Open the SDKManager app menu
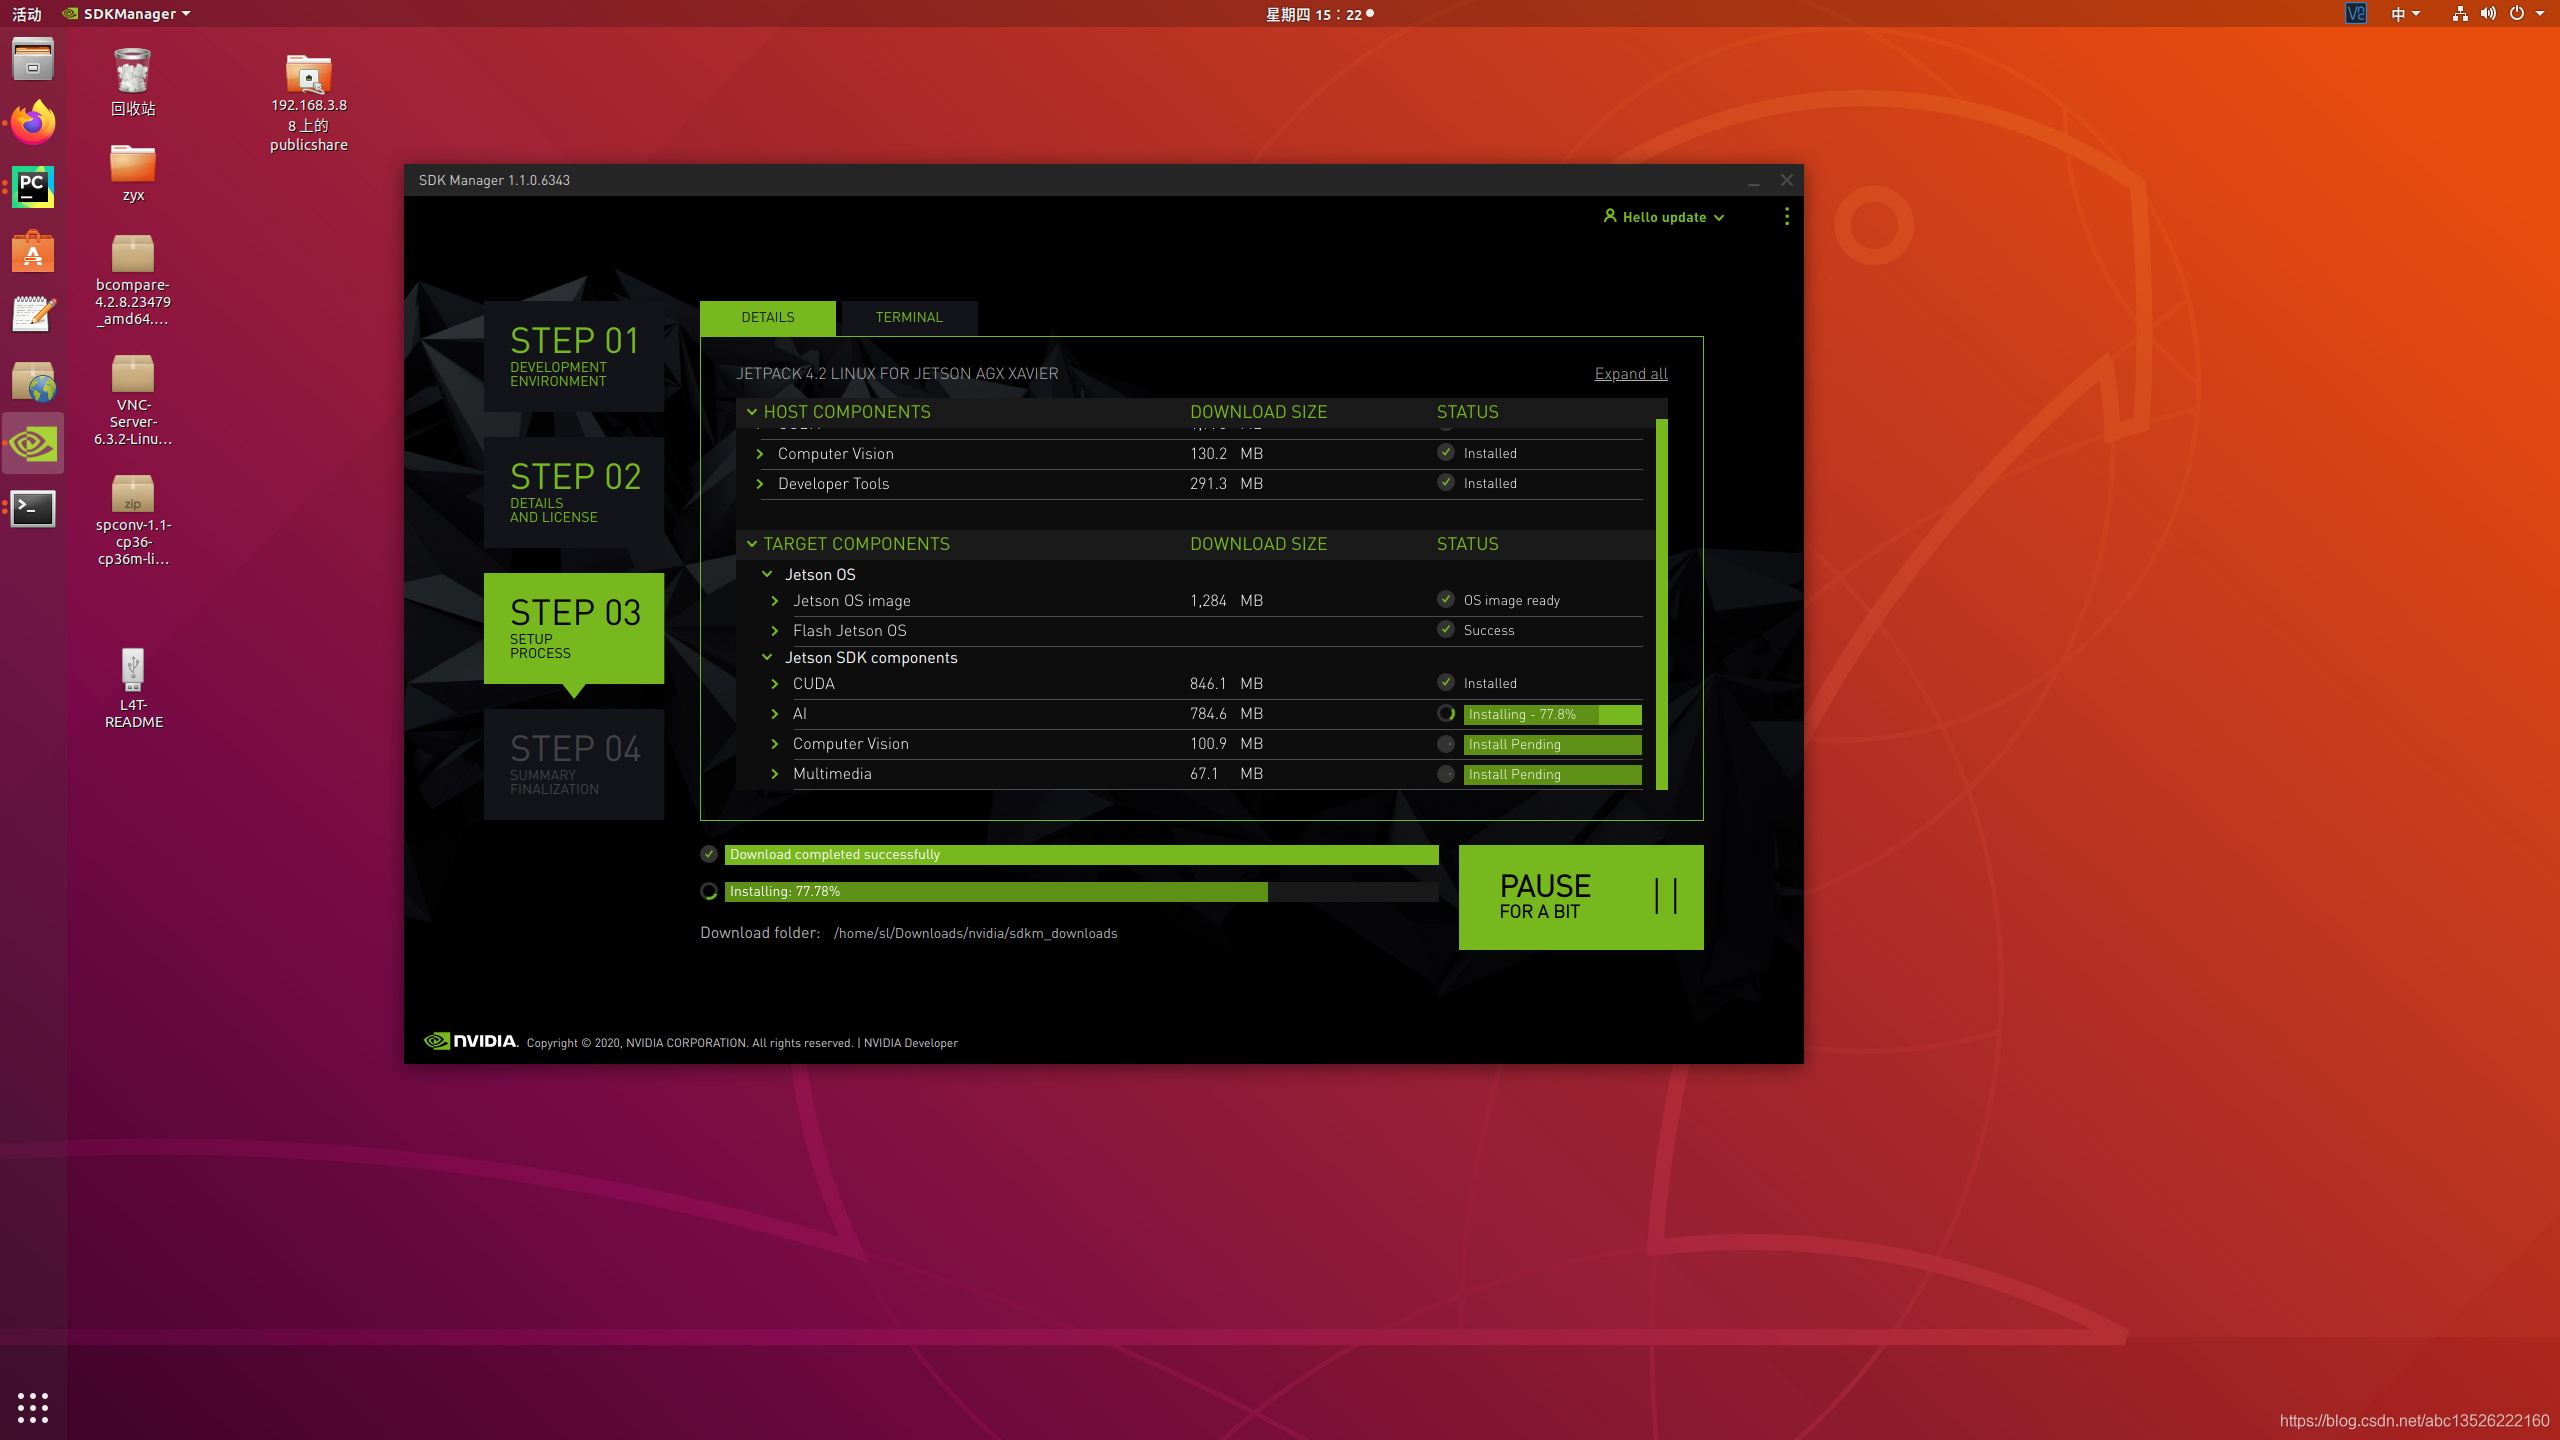Screen dimensions: 2560x1440 (x=126, y=14)
